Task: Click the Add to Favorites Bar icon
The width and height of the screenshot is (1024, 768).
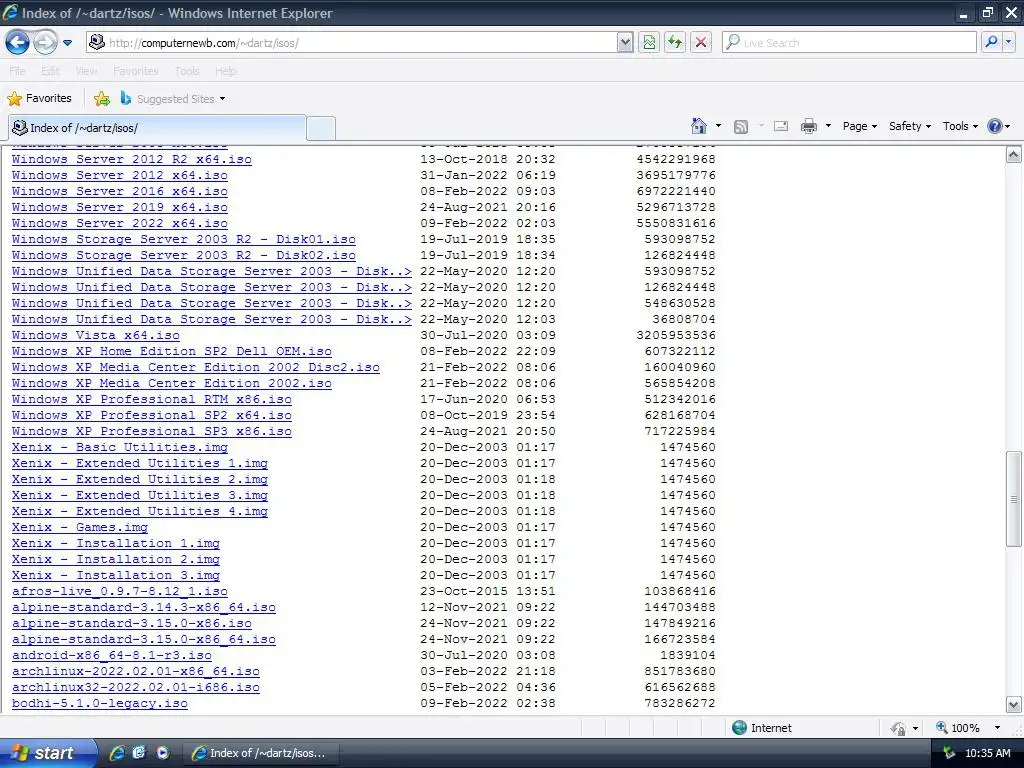Action: click(102, 99)
